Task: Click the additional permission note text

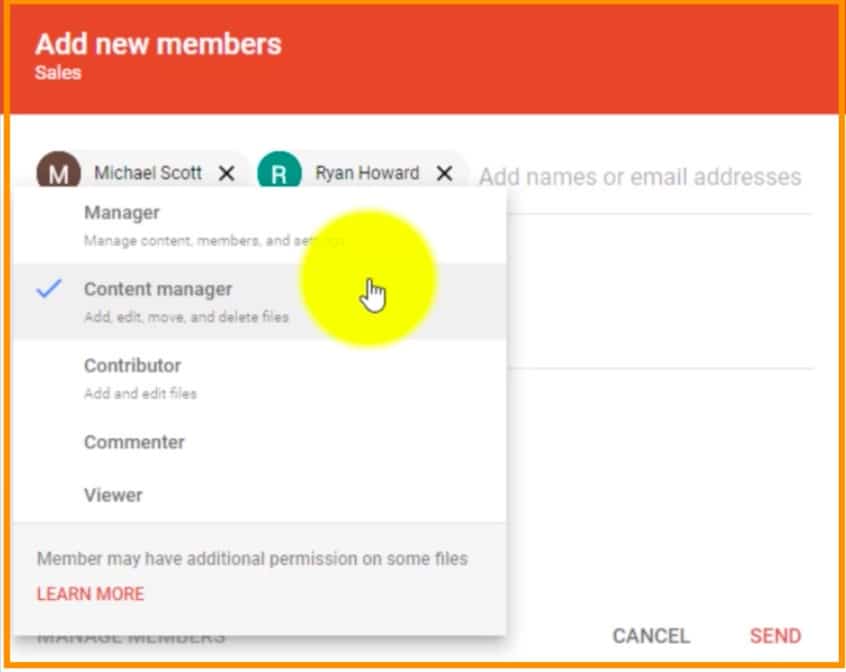Action: [x=252, y=559]
